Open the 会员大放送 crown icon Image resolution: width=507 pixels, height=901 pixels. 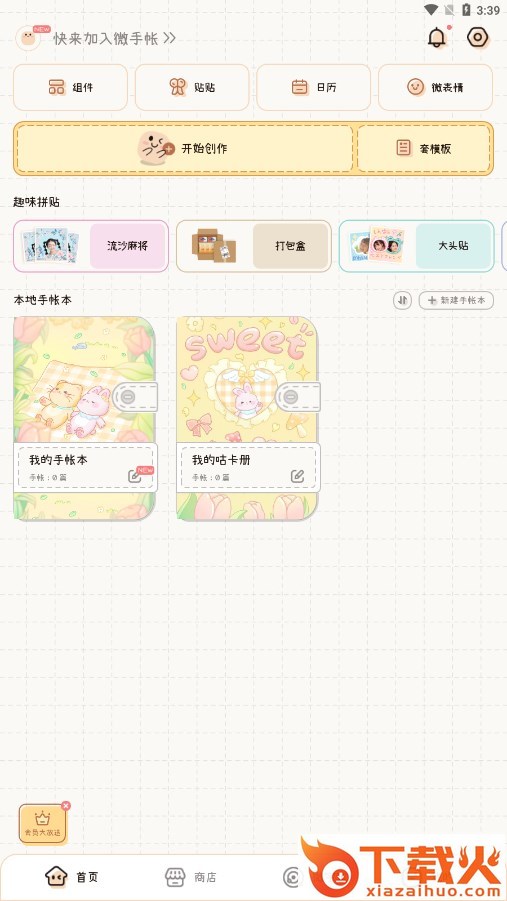click(x=43, y=823)
